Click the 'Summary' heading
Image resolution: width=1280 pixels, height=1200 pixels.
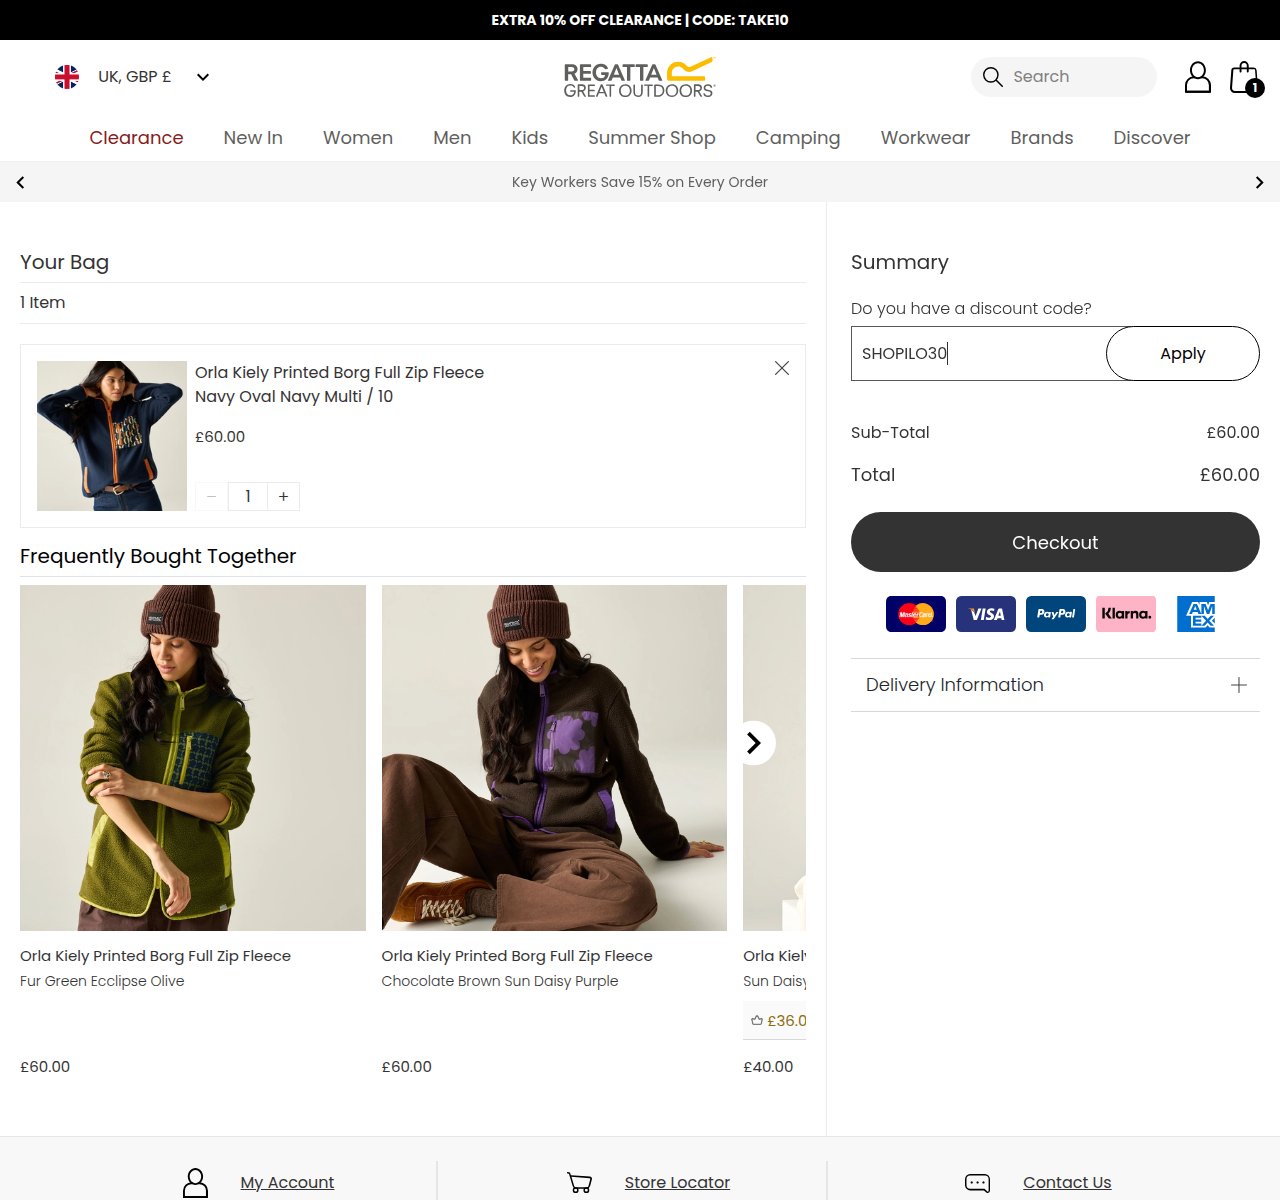(900, 262)
